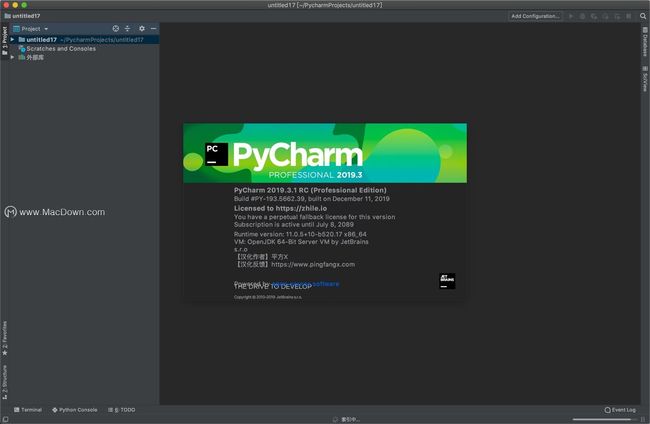This screenshot has height=424, width=650.
Task: Click the PC logo in About splash
Action: [x=216, y=154]
